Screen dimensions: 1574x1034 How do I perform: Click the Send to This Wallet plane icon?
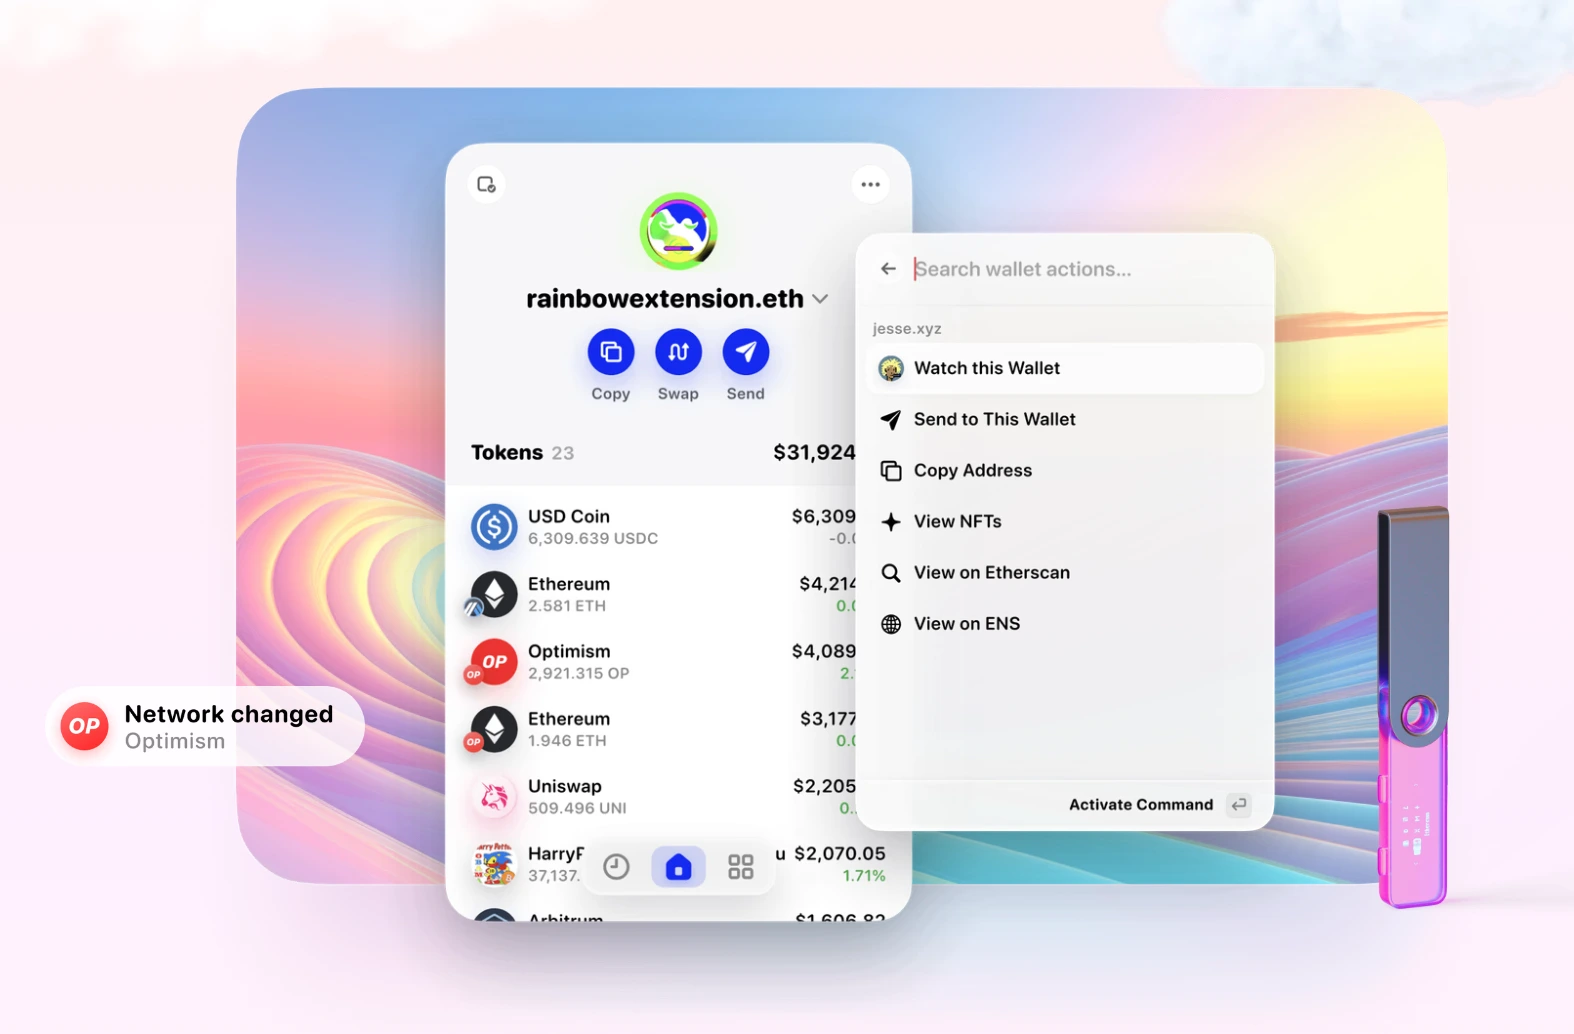pyautogui.click(x=890, y=419)
